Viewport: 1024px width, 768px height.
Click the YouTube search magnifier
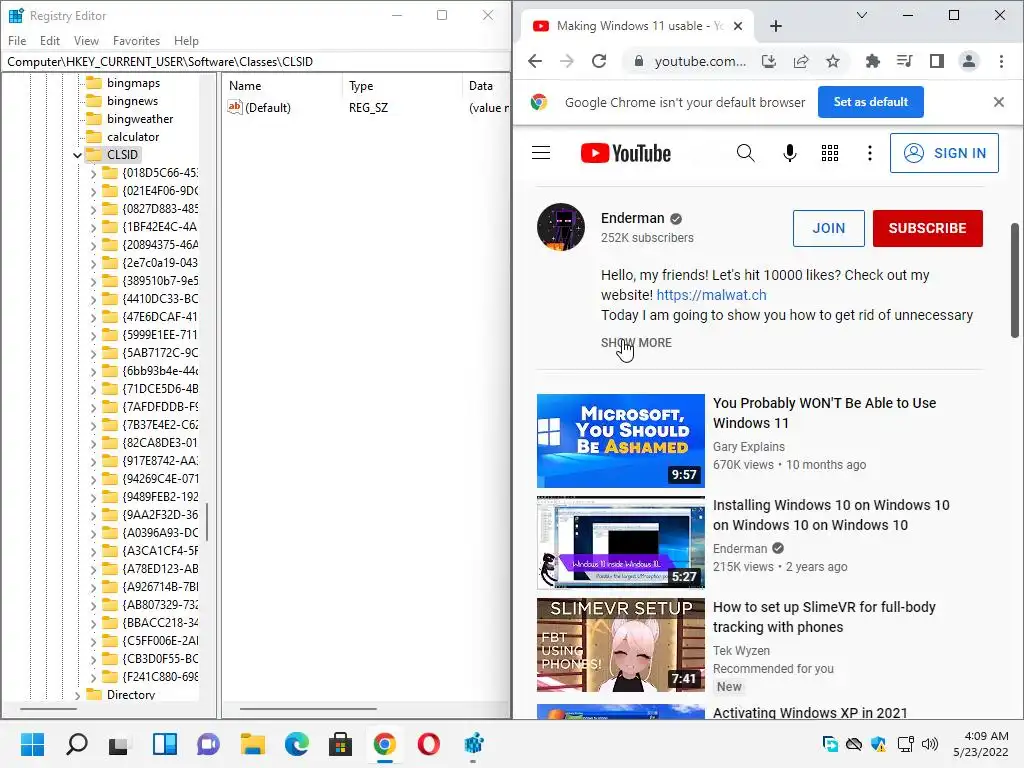click(745, 153)
